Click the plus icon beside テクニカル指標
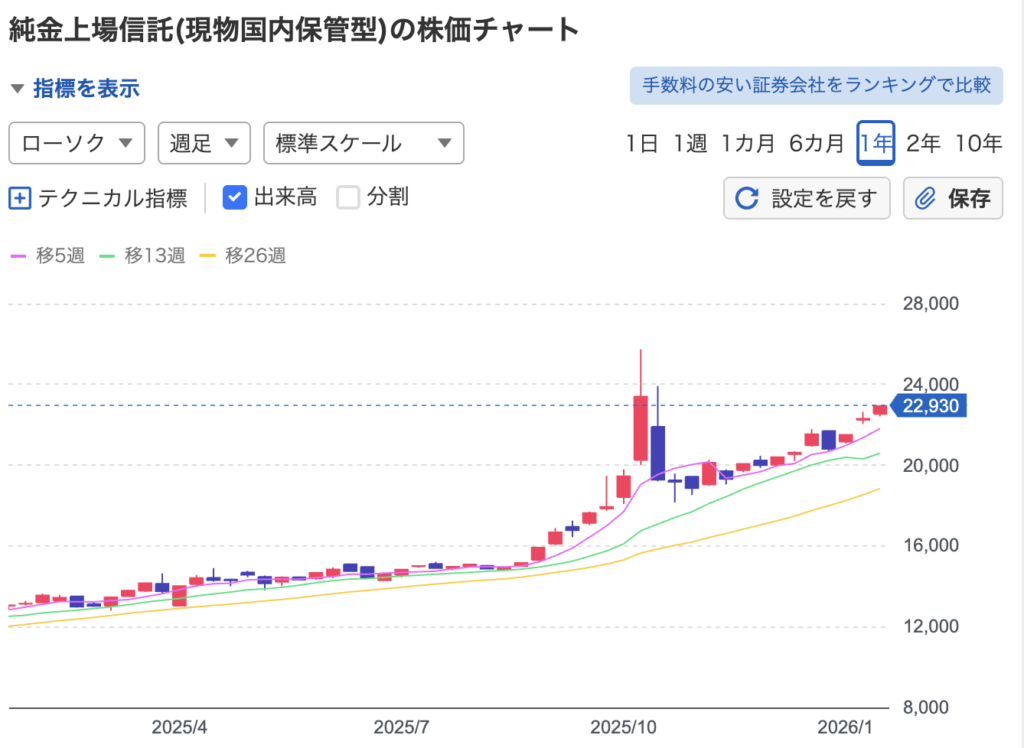The width and height of the screenshot is (1024, 748). tap(20, 198)
